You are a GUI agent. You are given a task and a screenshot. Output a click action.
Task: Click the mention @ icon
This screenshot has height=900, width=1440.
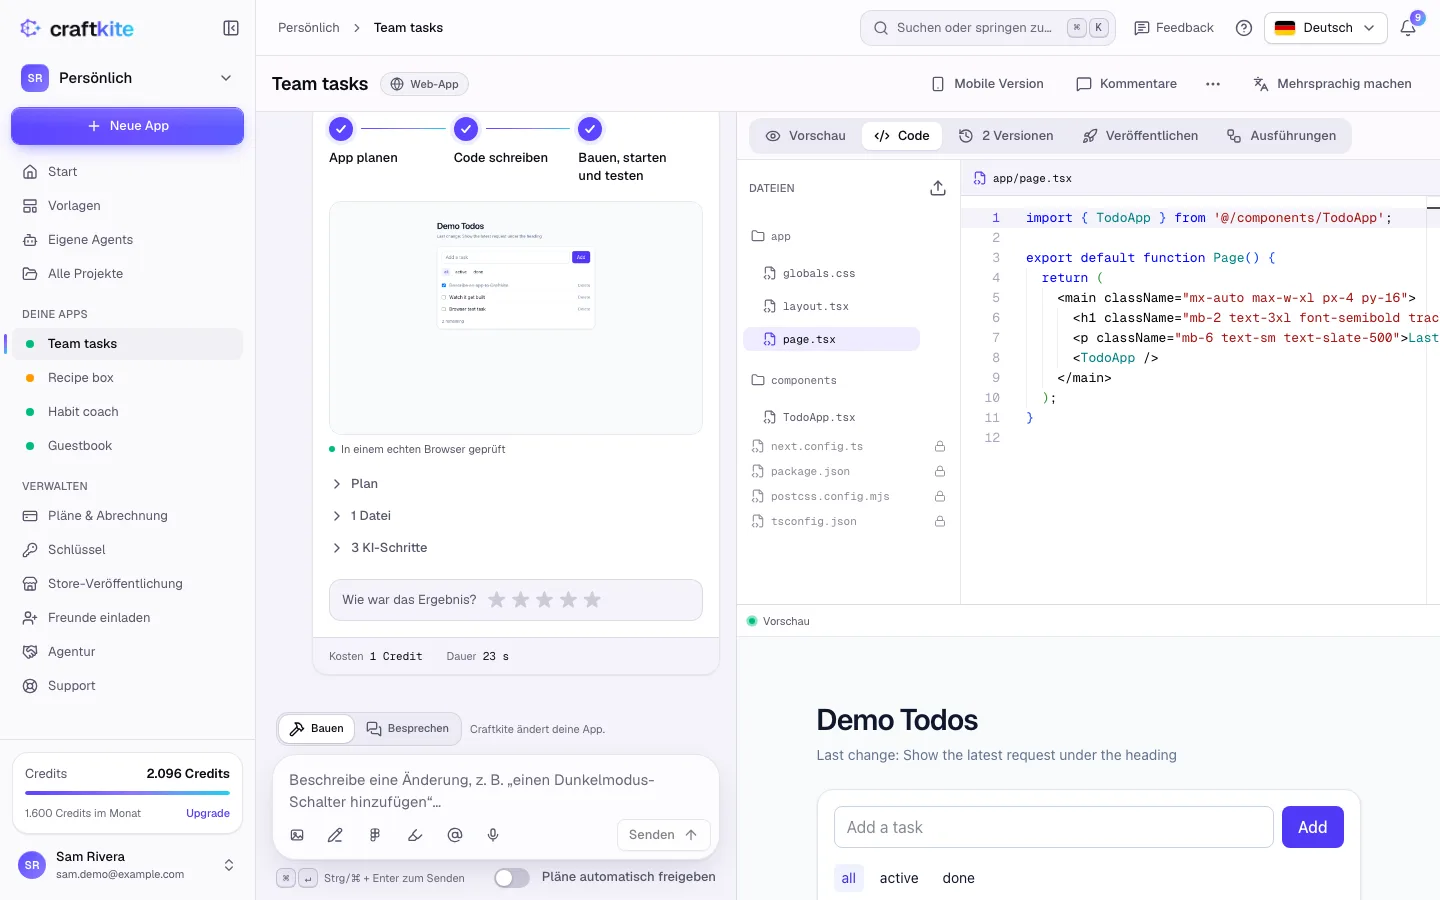(455, 835)
